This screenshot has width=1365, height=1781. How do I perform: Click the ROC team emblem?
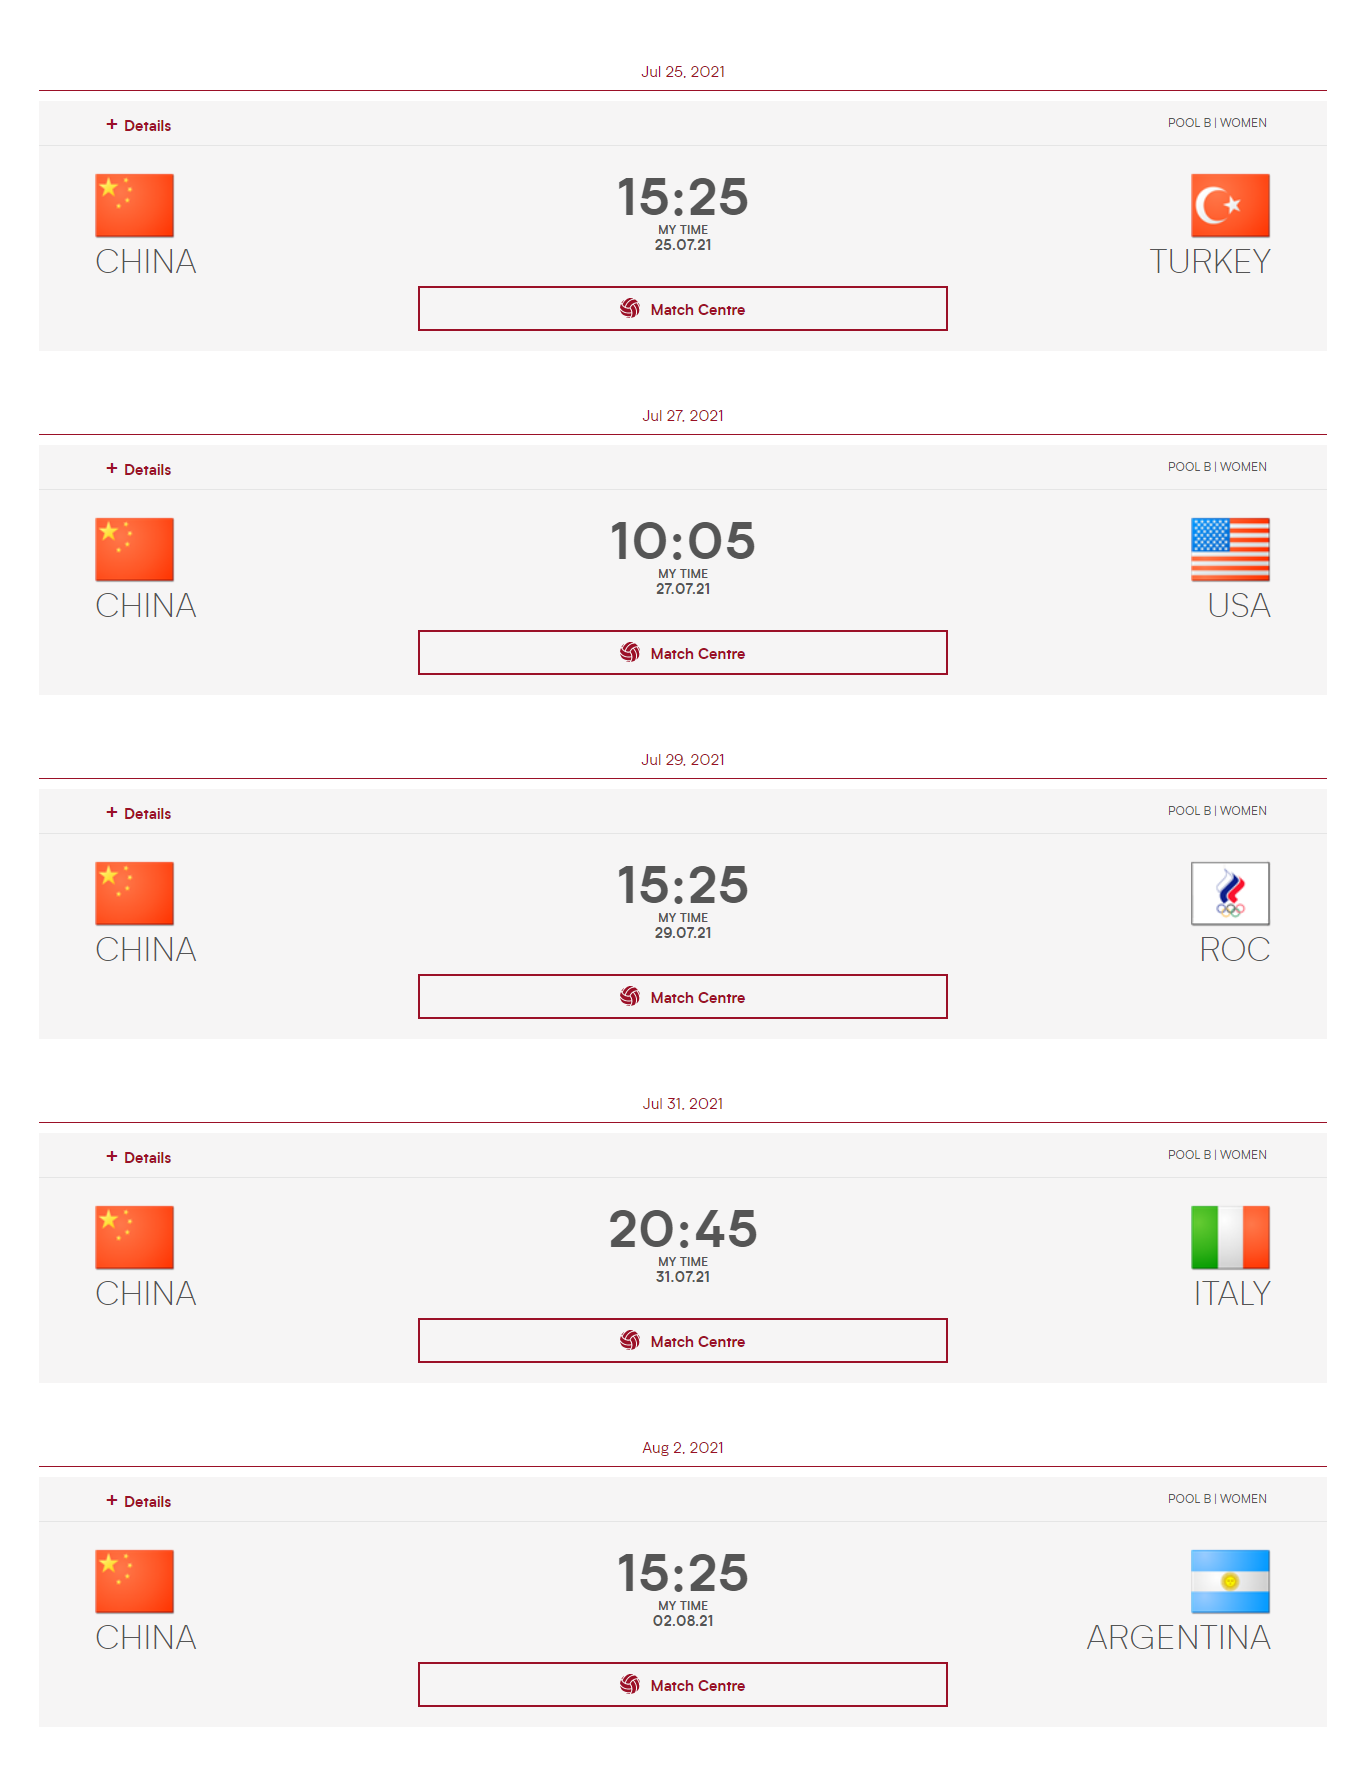[x=1230, y=894]
